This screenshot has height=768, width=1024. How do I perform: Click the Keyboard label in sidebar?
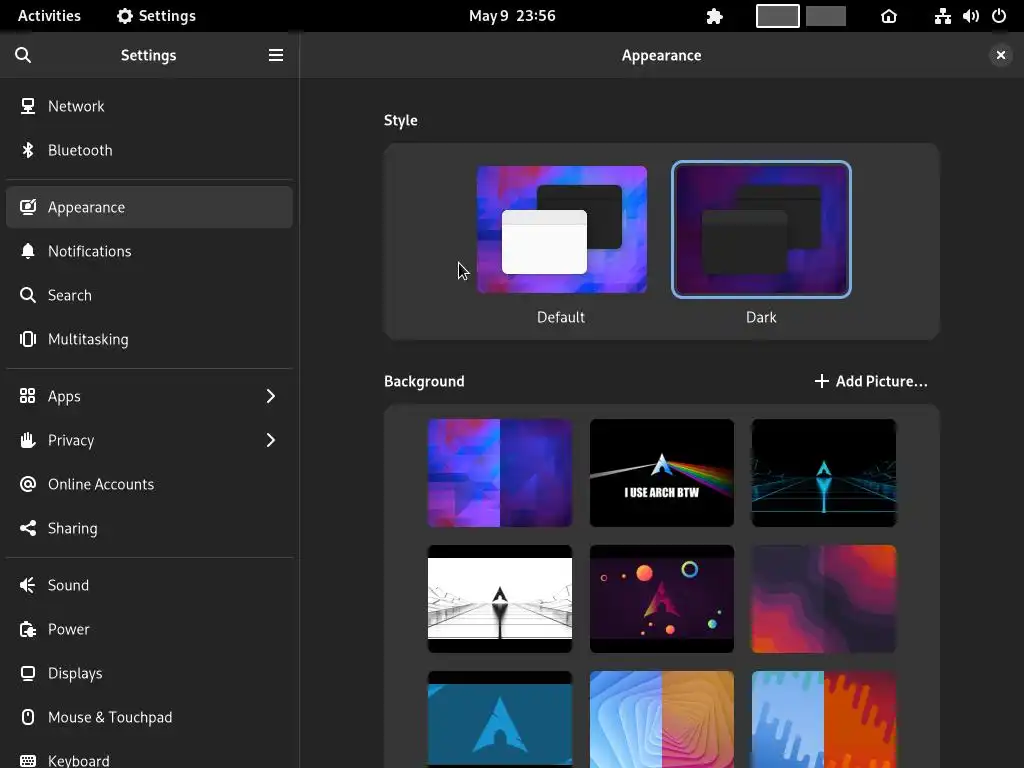[x=79, y=761]
